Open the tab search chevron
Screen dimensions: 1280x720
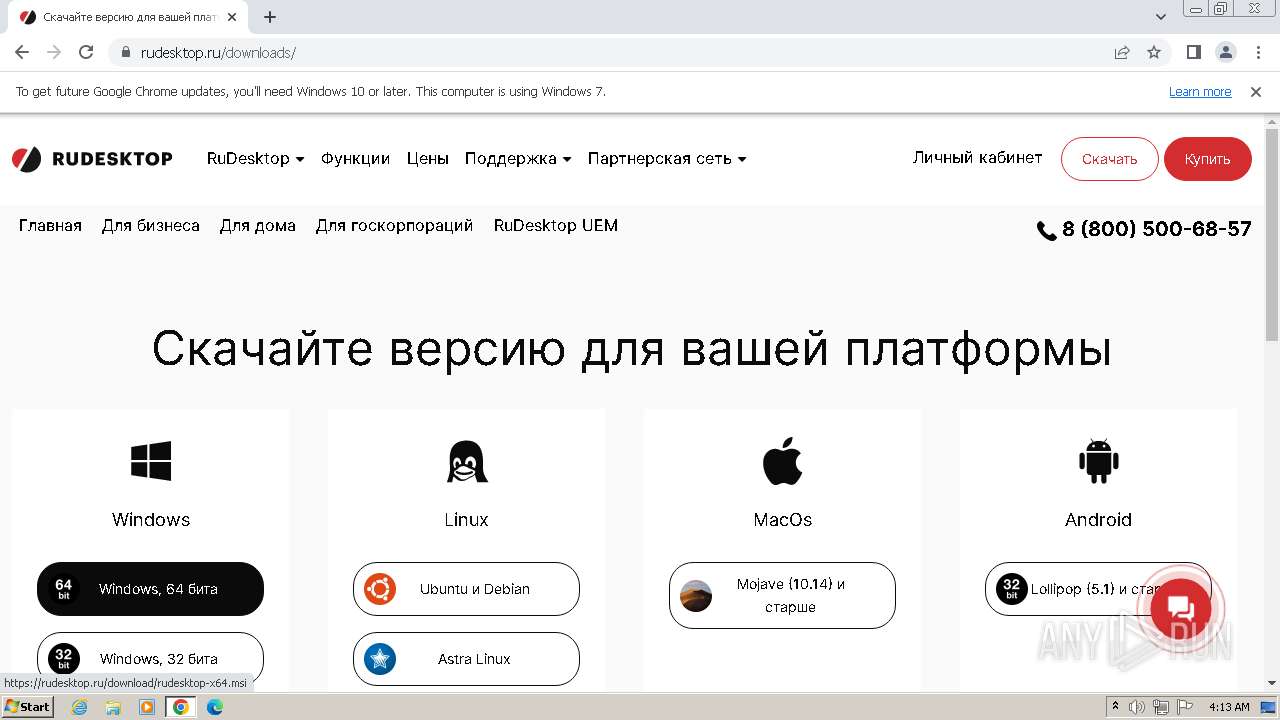tap(1161, 17)
